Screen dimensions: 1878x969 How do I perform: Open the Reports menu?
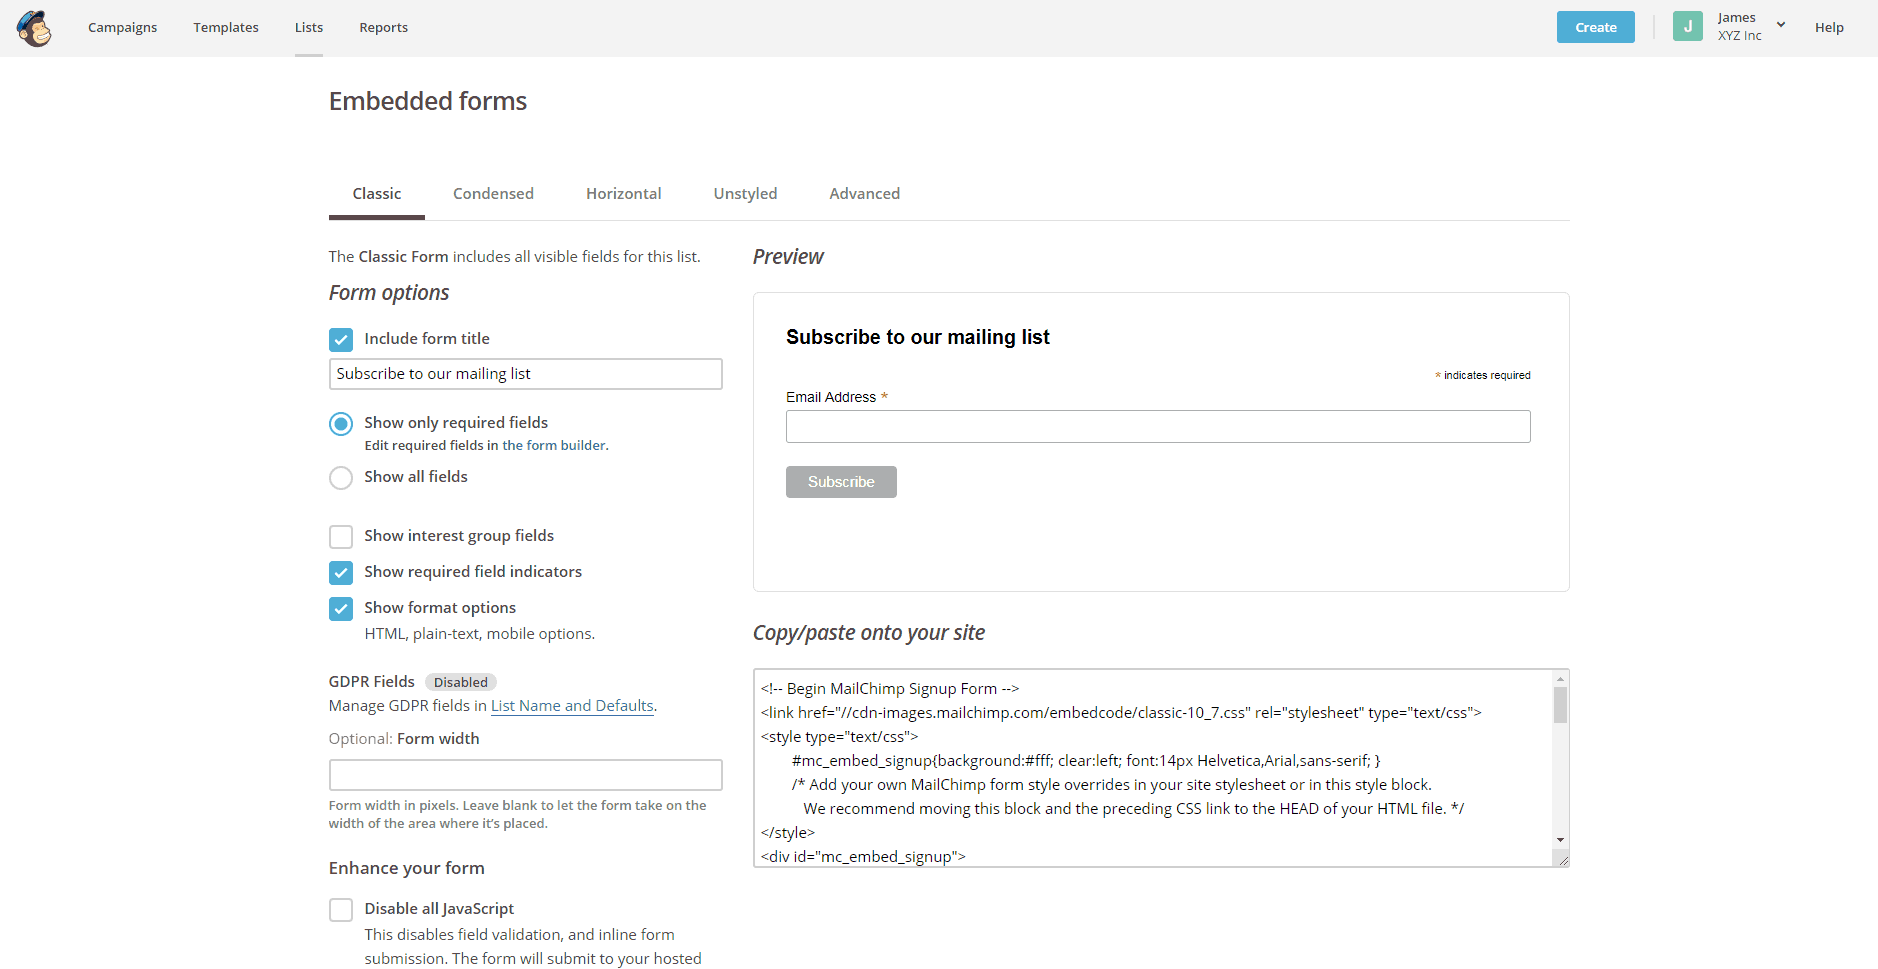[383, 28]
